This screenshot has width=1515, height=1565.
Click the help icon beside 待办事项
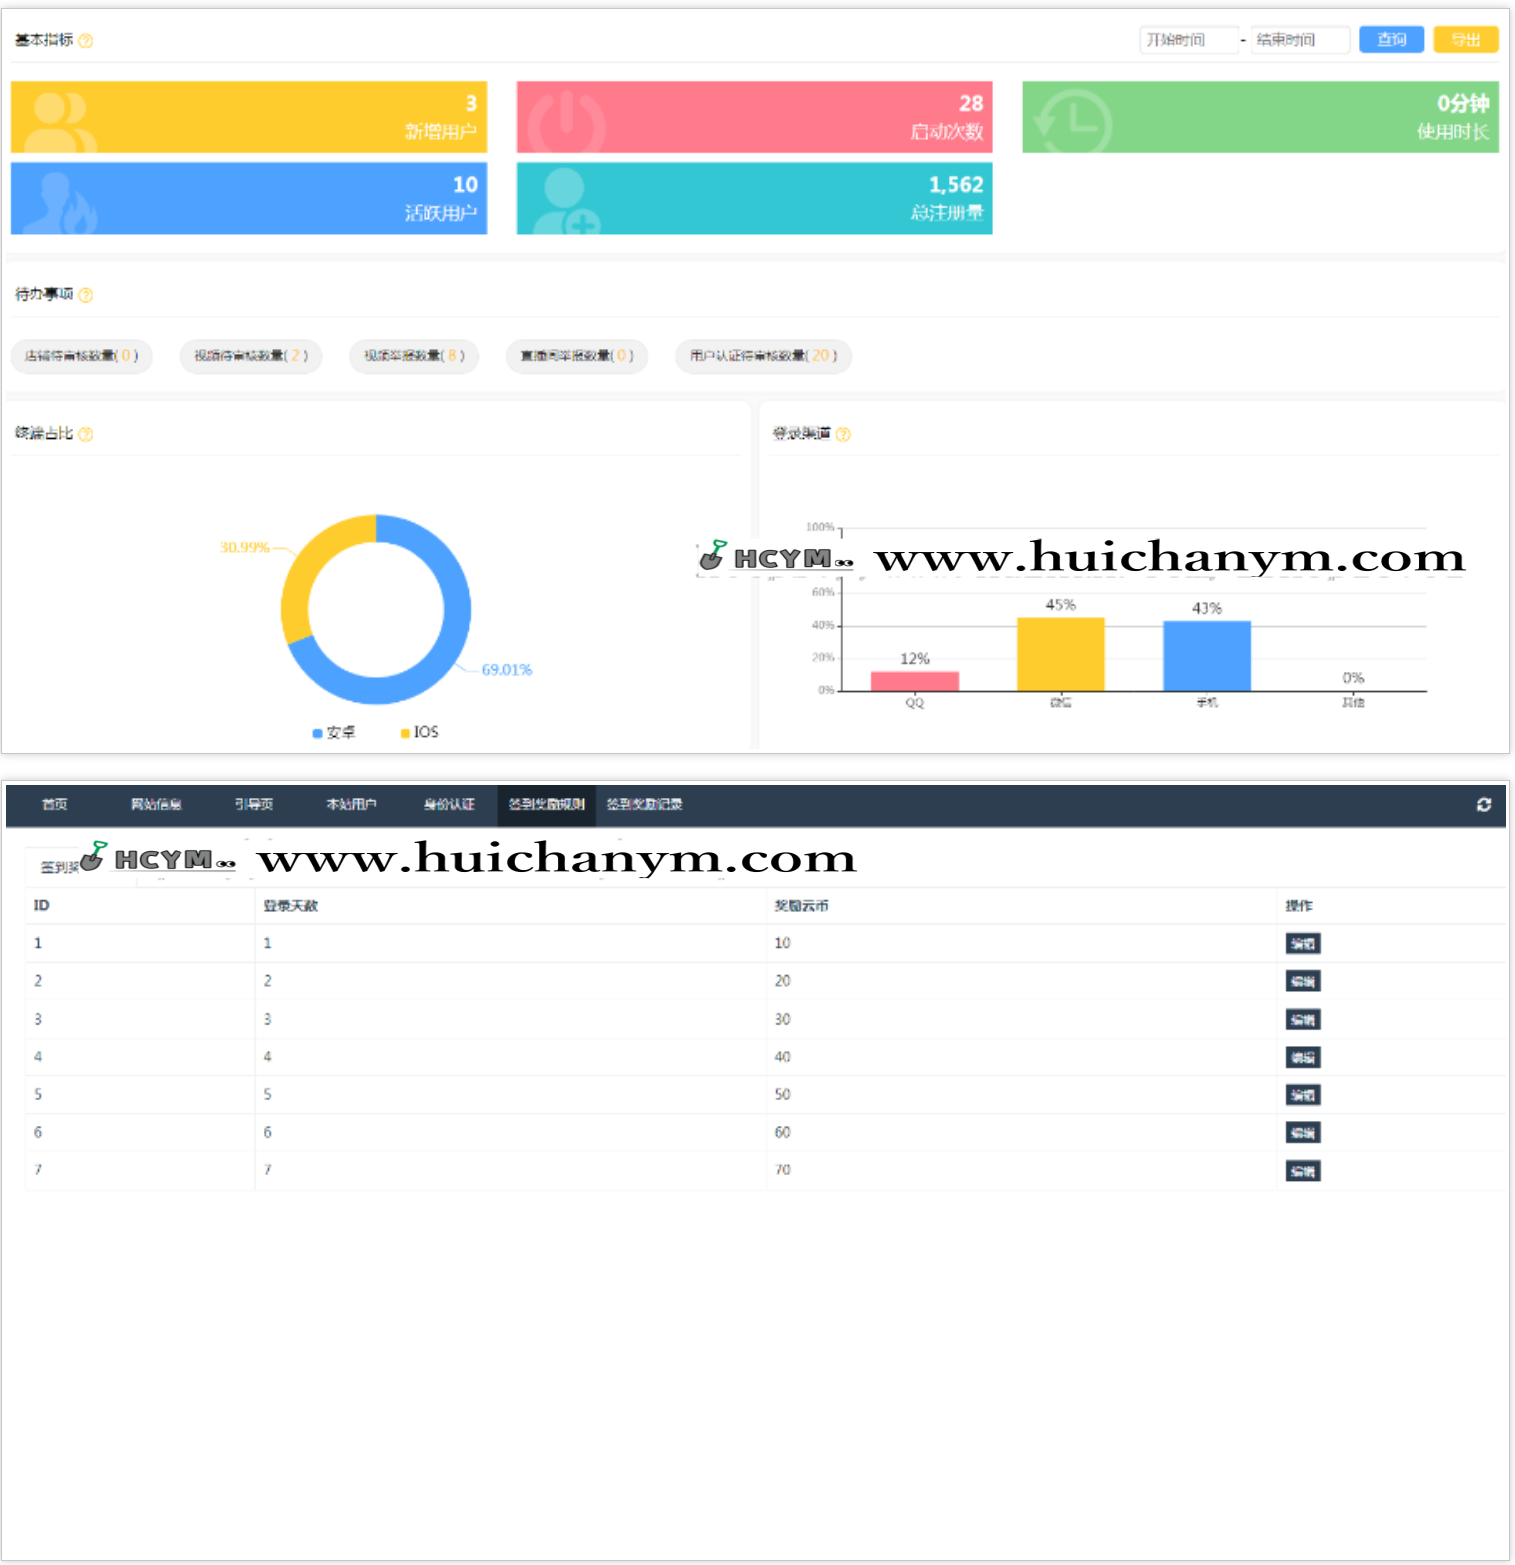[86, 295]
